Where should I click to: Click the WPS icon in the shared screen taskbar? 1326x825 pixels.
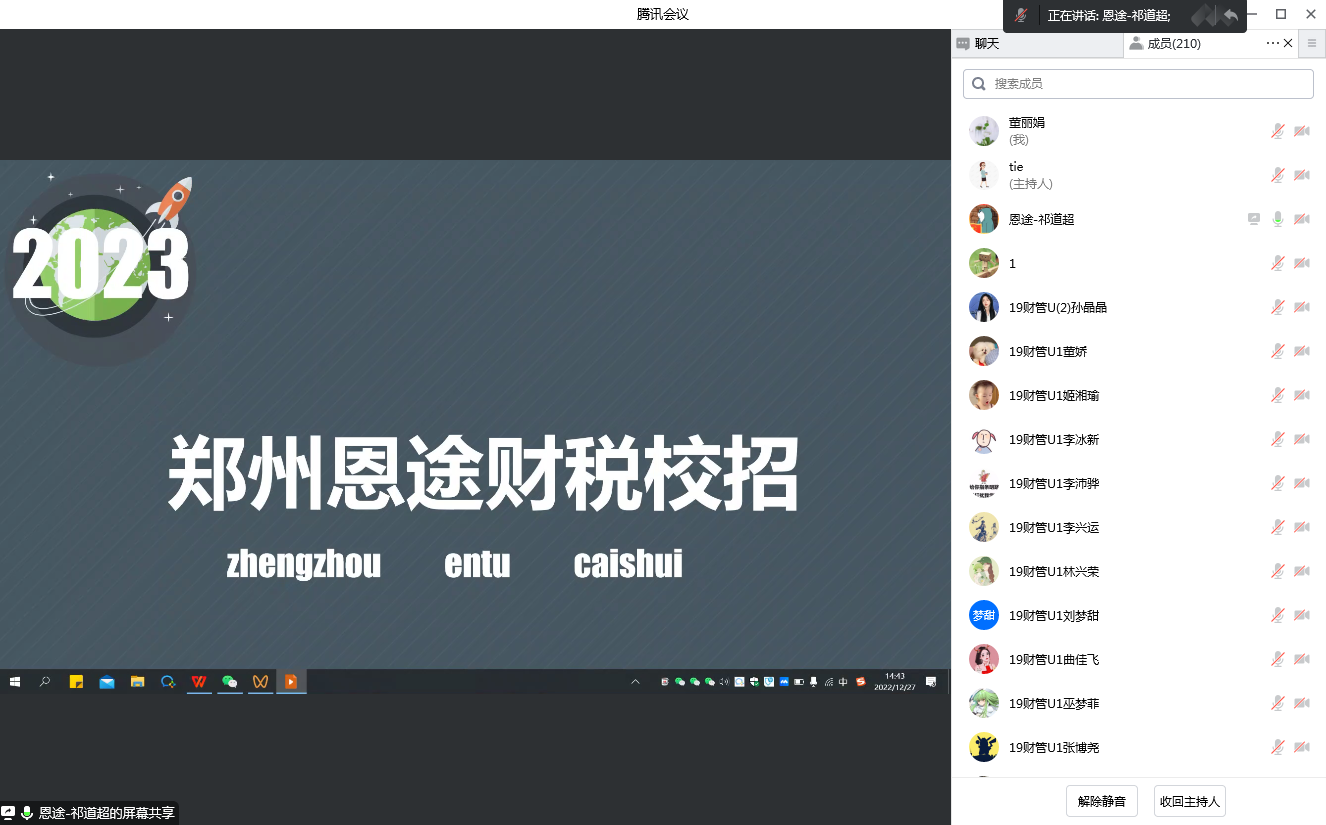pos(199,682)
